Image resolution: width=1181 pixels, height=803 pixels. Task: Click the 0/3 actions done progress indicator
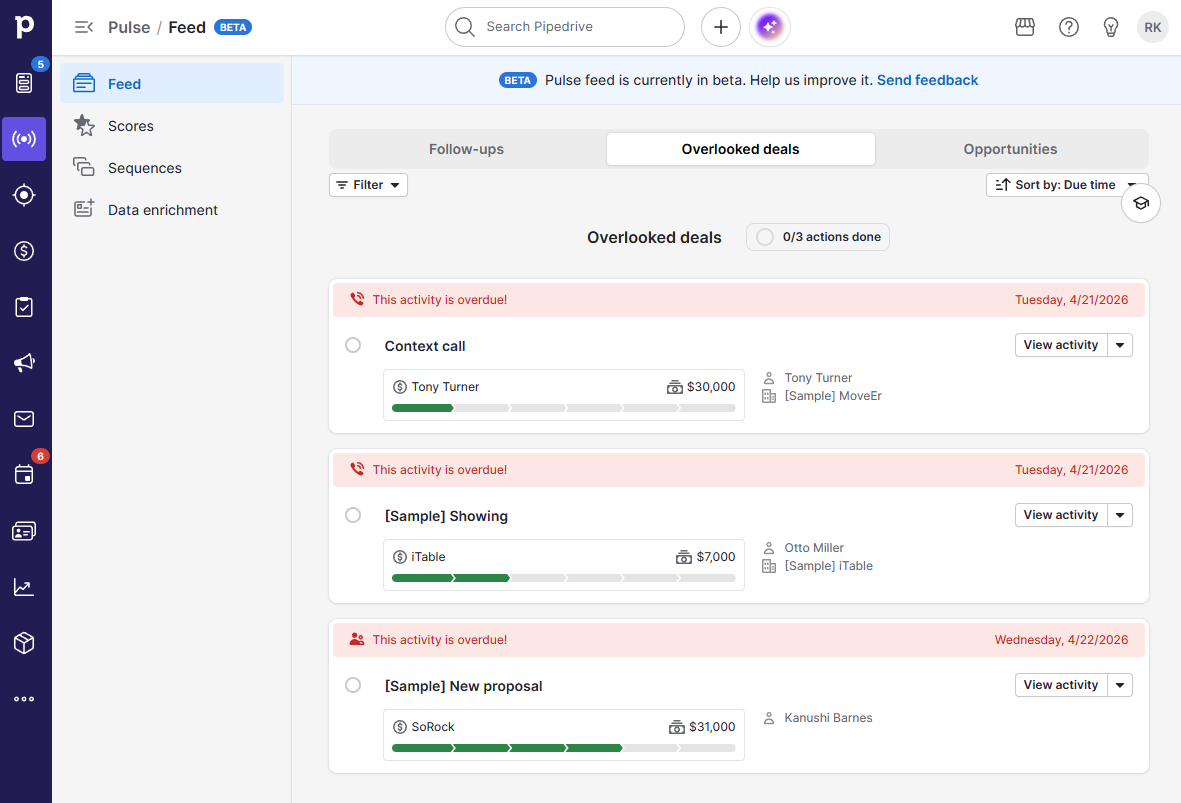817,237
